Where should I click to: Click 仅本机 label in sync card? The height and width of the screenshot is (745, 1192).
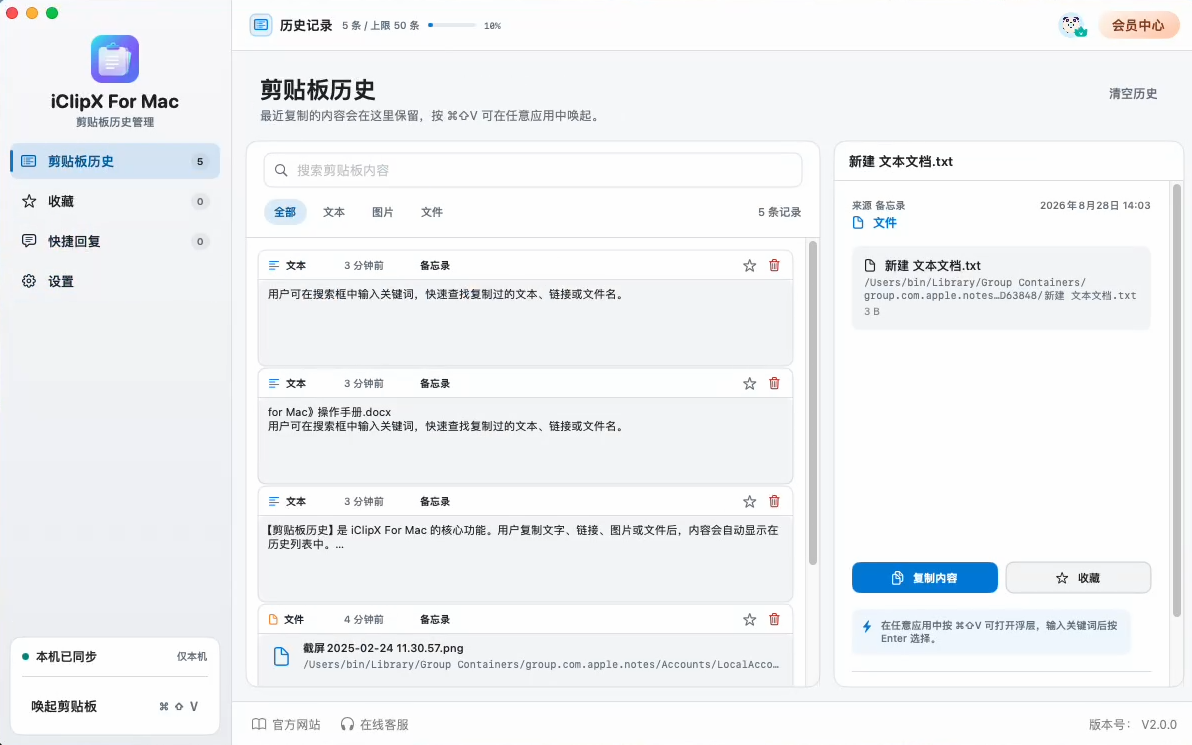(x=192, y=656)
